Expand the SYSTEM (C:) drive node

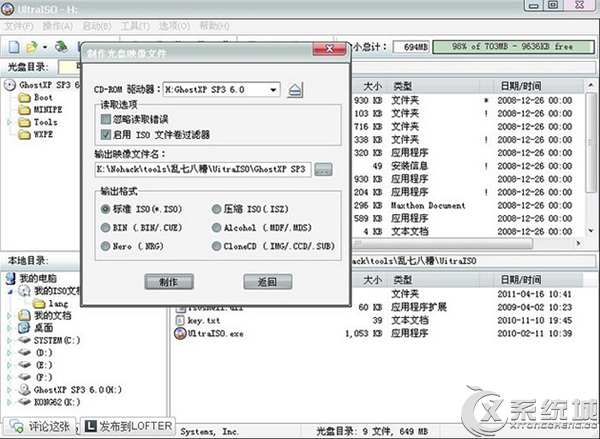tap(10, 340)
